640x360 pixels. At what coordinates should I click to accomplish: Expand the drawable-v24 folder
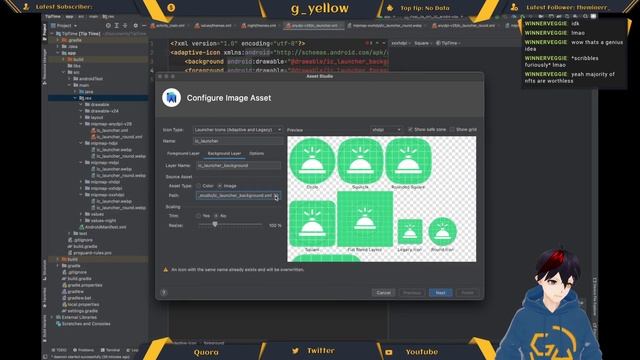tap(81, 111)
